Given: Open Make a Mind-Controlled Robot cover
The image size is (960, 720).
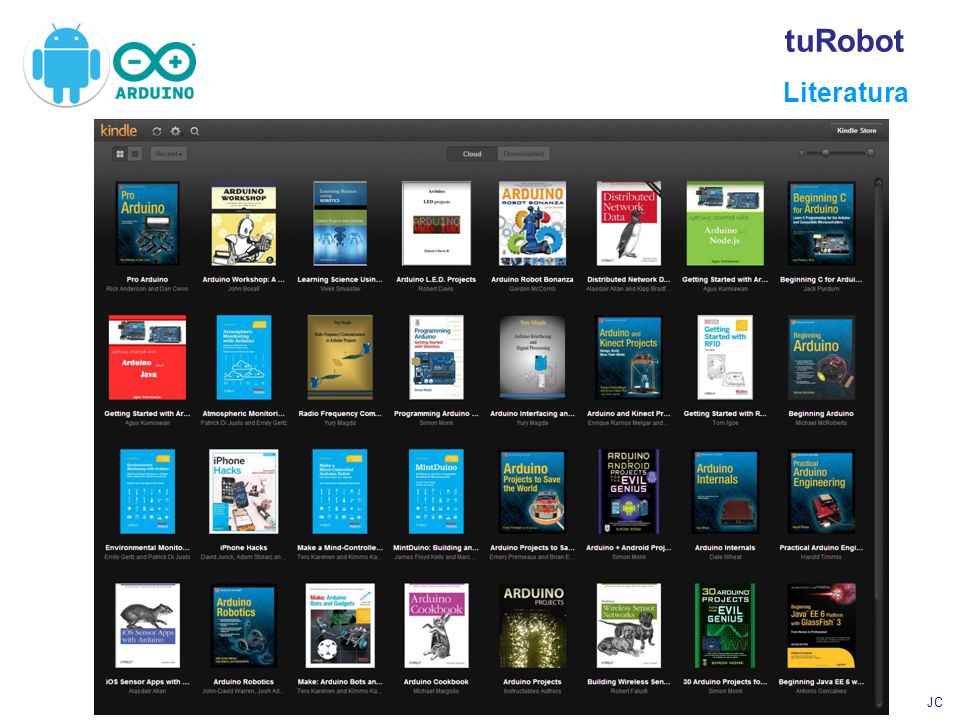Looking at the screenshot, I should coord(340,492).
